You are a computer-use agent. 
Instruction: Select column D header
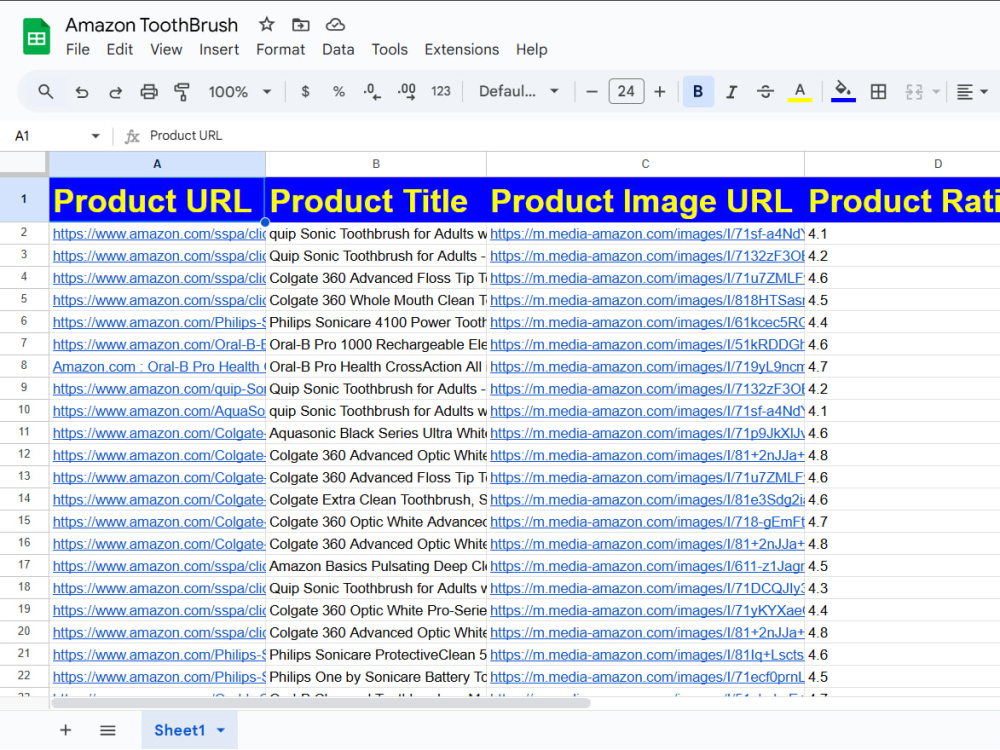[x=902, y=164]
